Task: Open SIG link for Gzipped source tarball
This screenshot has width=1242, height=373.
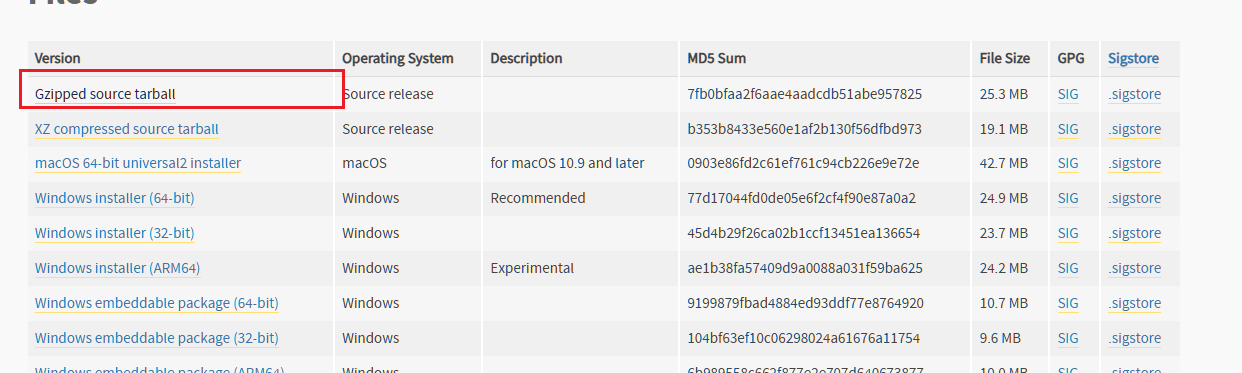Action: tap(1068, 94)
